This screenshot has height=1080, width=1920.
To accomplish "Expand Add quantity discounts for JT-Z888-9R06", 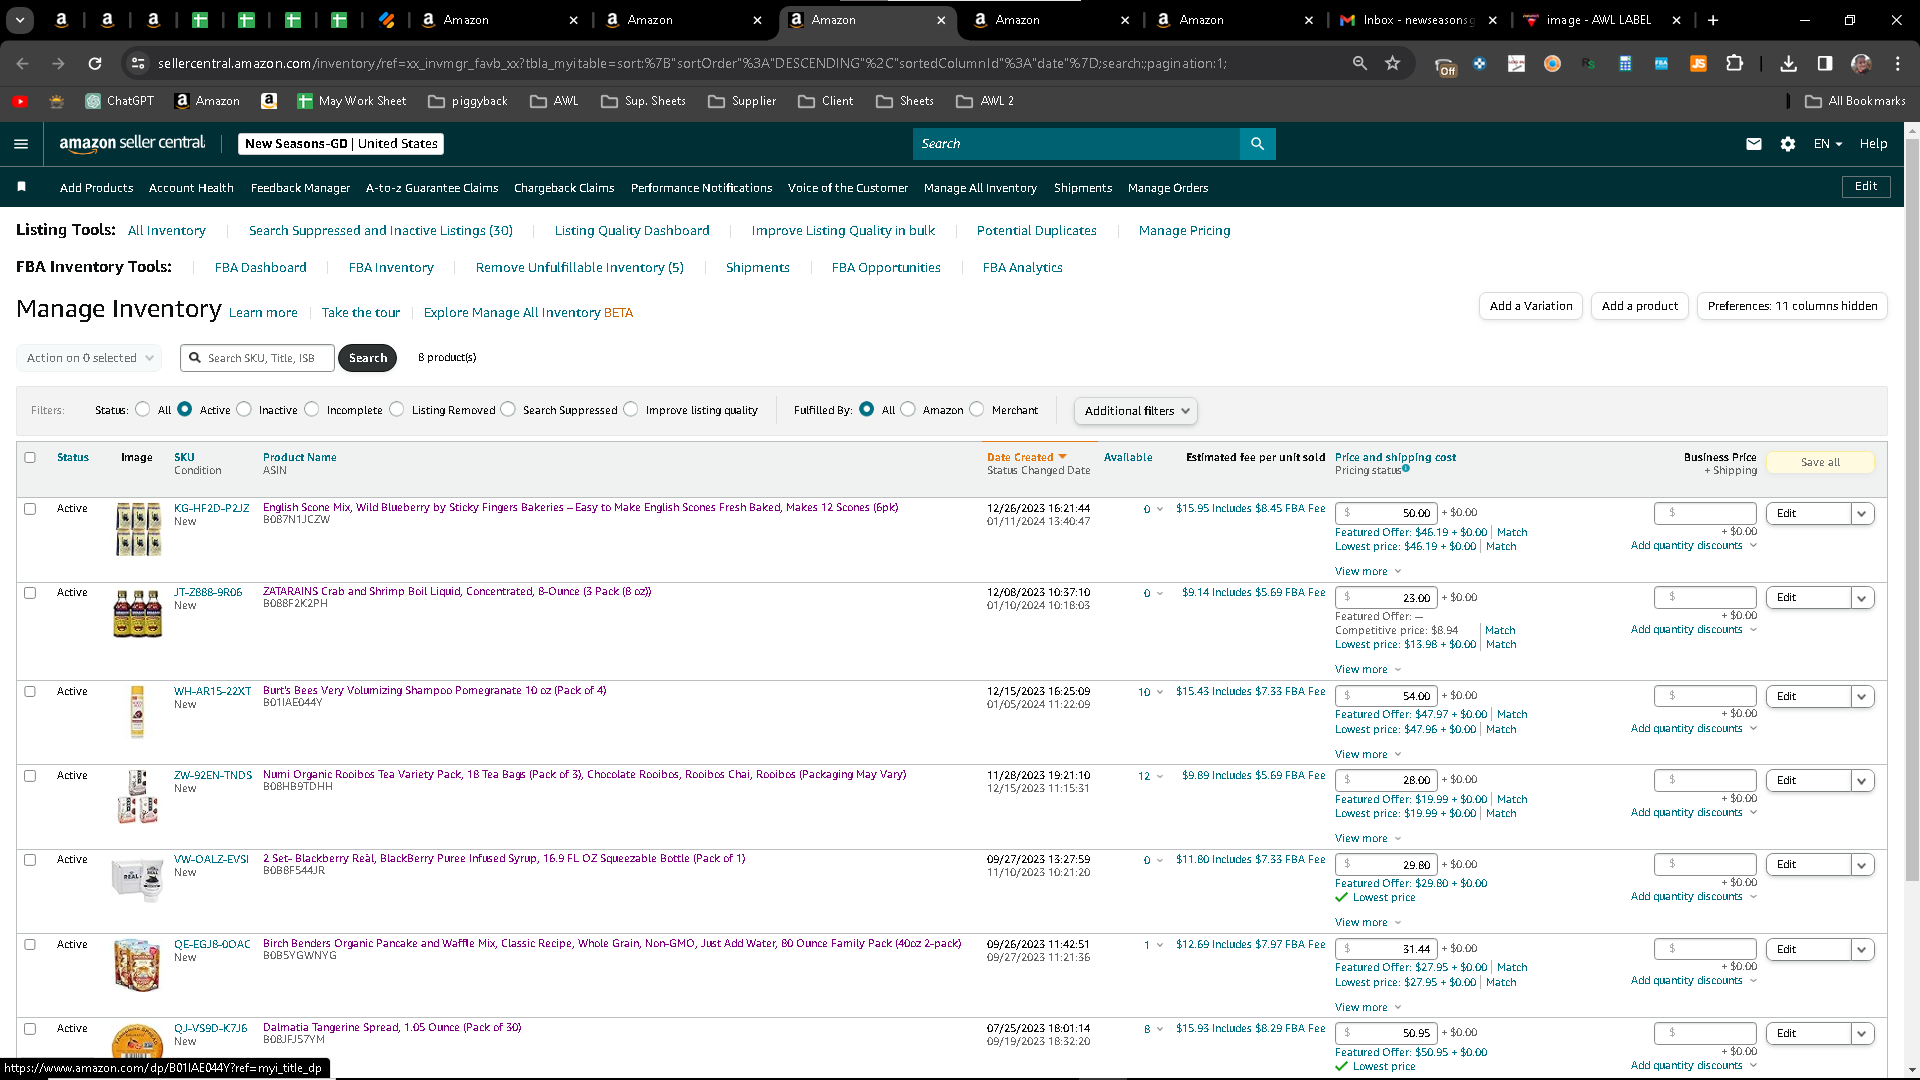I will (1694, 630).
